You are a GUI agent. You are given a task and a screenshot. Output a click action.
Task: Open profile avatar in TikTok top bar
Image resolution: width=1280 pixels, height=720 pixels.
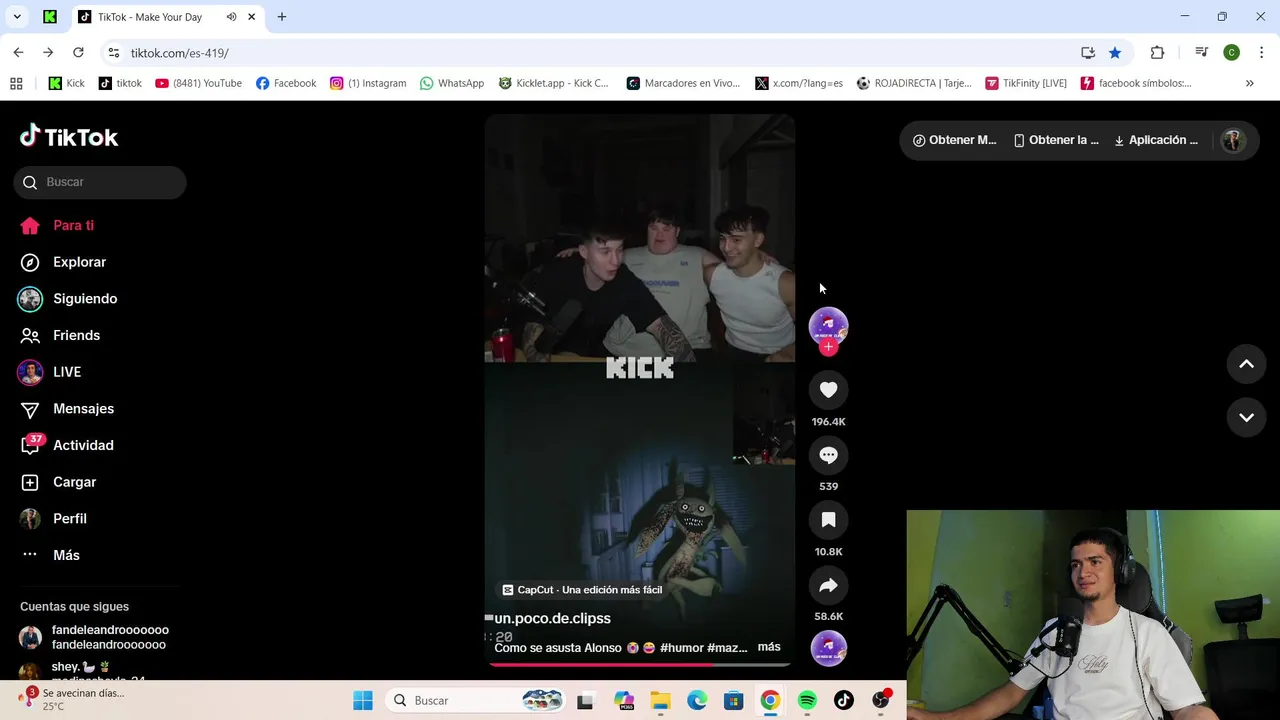tap(1233, 140)
